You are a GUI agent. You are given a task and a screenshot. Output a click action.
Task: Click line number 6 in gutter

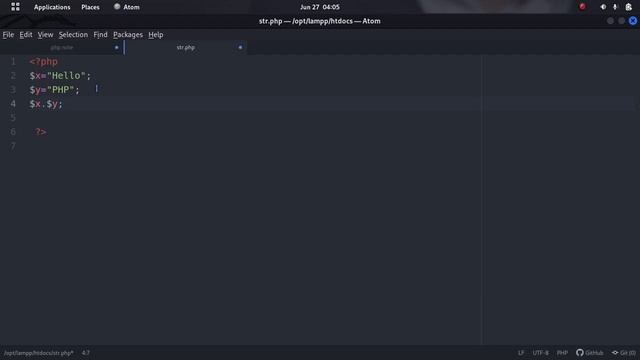pos(13,131)
